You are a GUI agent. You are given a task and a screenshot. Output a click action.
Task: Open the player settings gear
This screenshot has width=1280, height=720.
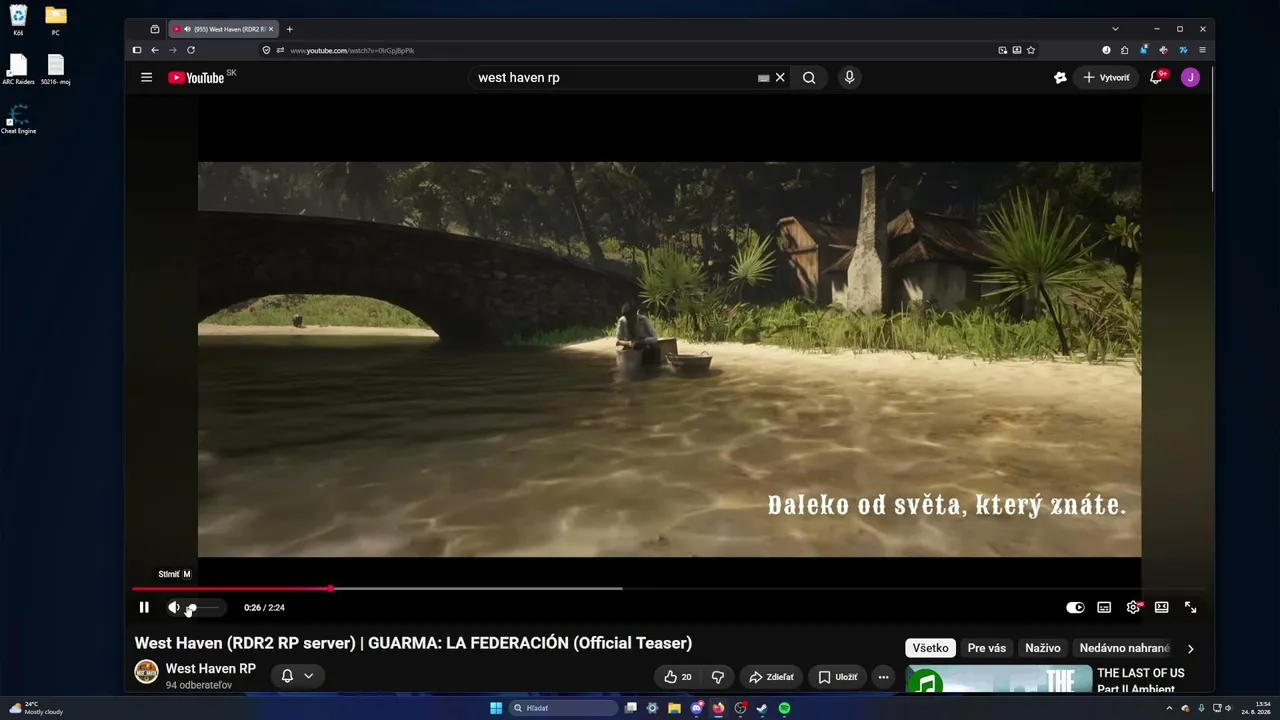[1133, 607]
